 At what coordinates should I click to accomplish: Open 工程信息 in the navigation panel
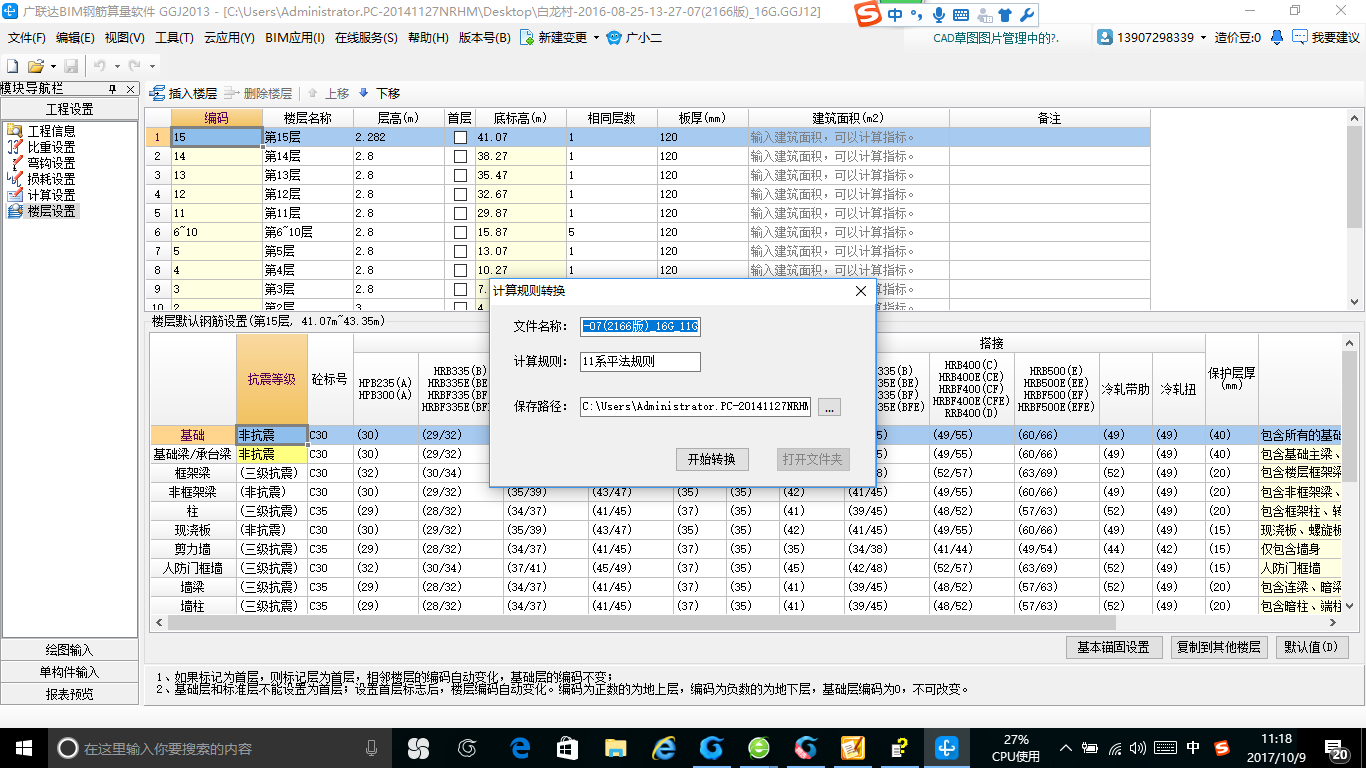[50, 131]
